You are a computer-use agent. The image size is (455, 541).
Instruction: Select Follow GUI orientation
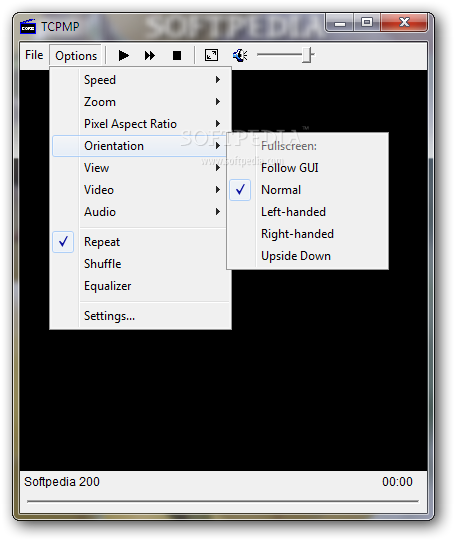pyautogui.click(x=308, y=168)
